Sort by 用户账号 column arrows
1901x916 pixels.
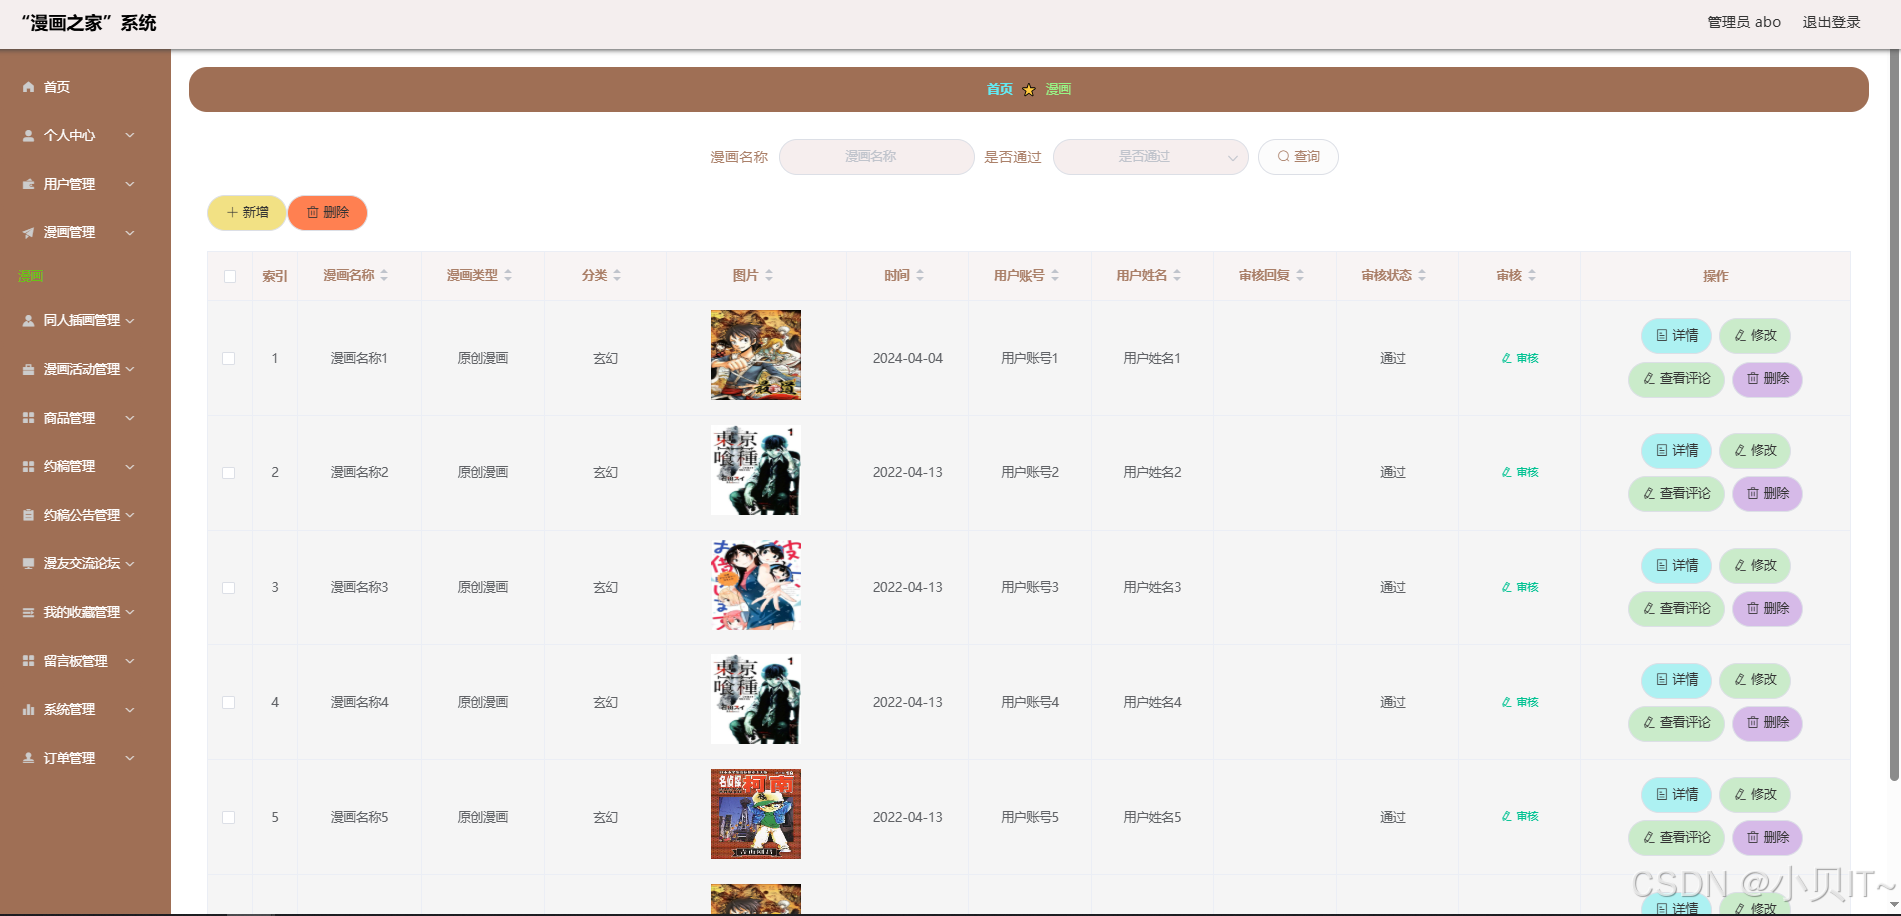point(1055,275)
